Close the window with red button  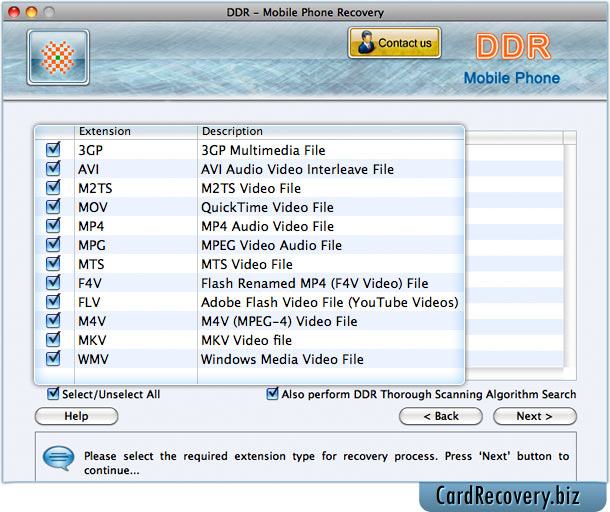[14, 12]
